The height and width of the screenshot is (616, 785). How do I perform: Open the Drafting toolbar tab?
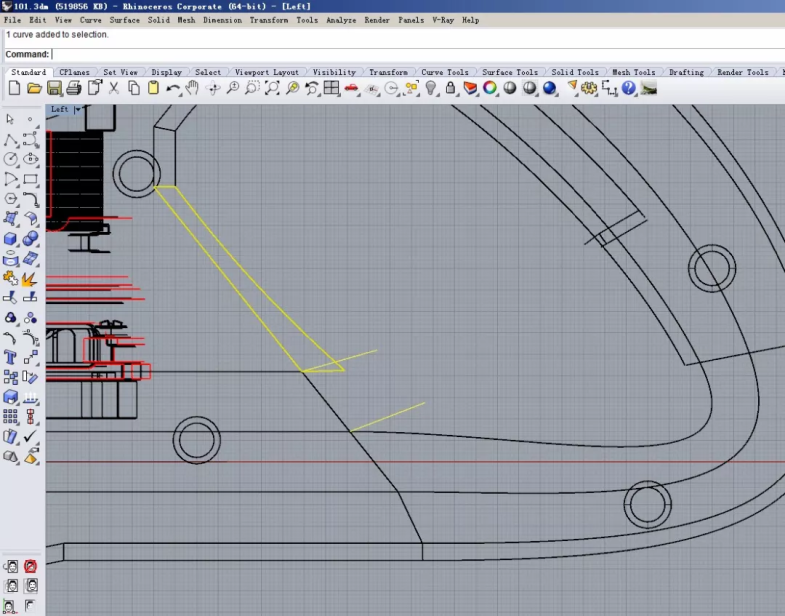tap(686, 72)
